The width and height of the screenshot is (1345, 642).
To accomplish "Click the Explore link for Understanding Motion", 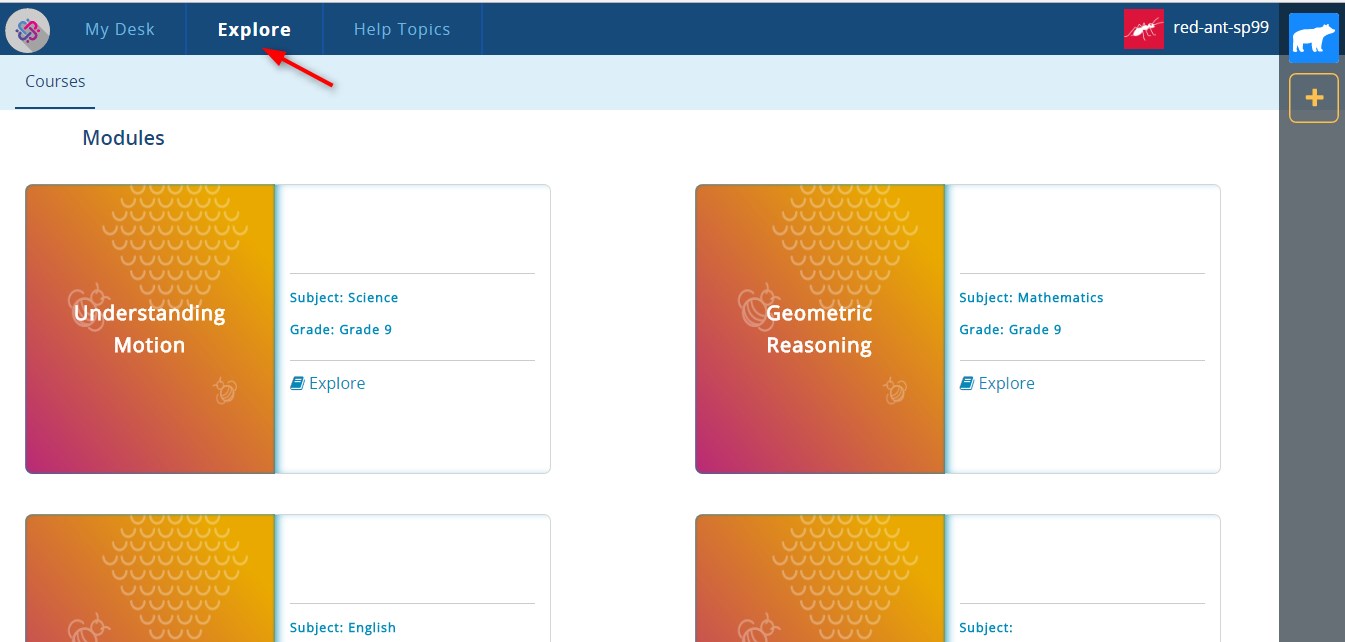I will pos(337,383).
